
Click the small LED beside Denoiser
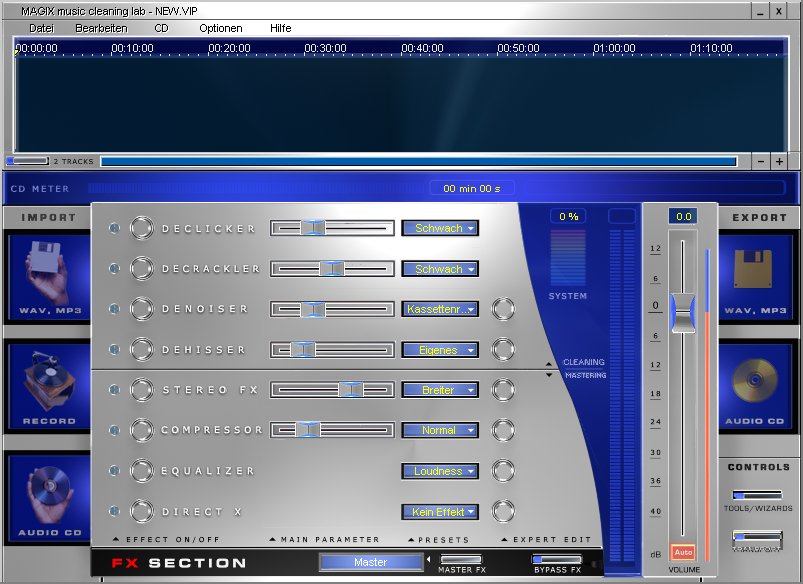[x=114, y=309]
